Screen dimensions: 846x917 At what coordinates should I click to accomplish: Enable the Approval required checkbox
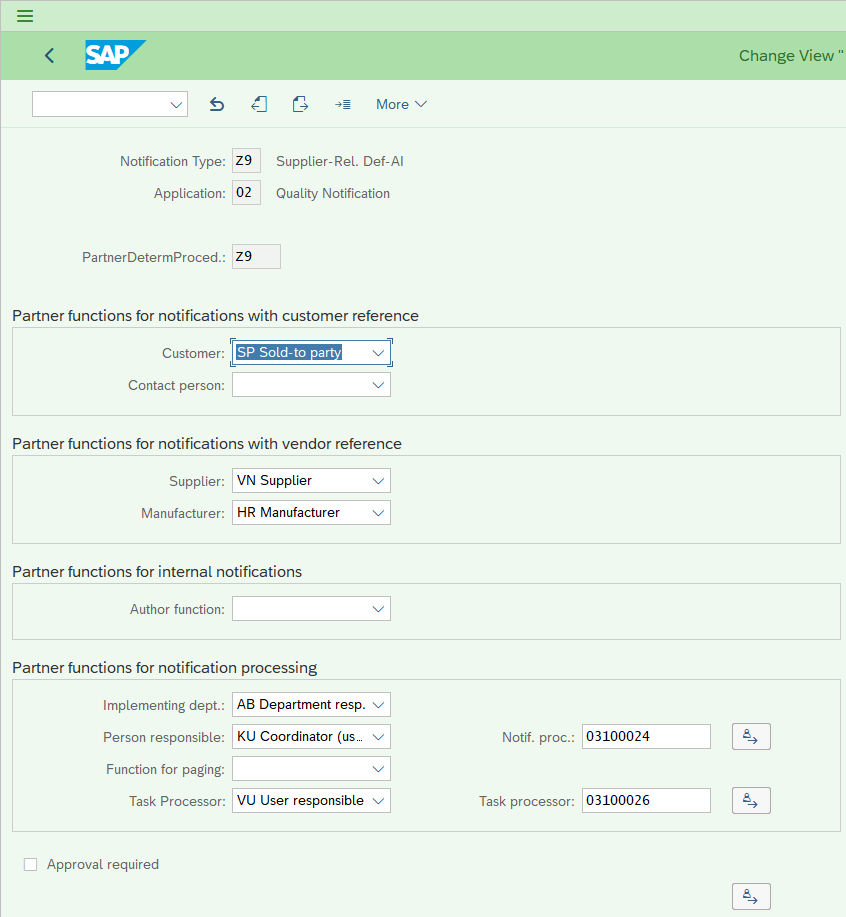point(30,864)
